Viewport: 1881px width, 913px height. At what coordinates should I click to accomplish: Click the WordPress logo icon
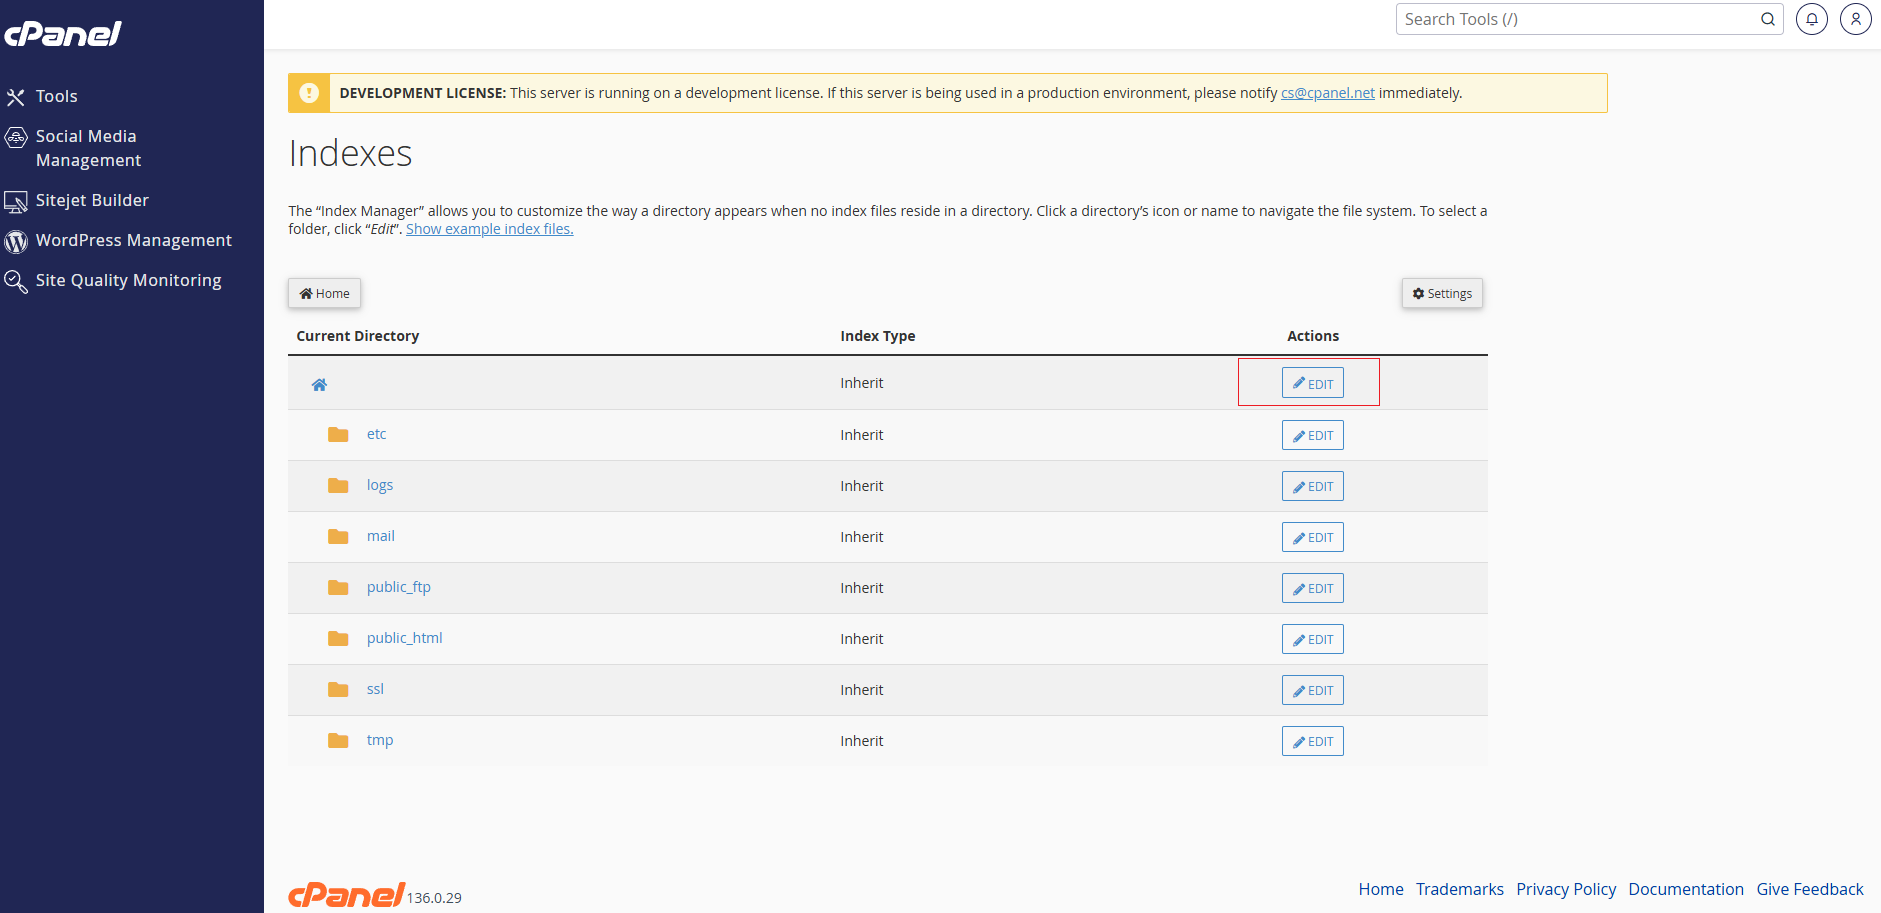(16, 242)
